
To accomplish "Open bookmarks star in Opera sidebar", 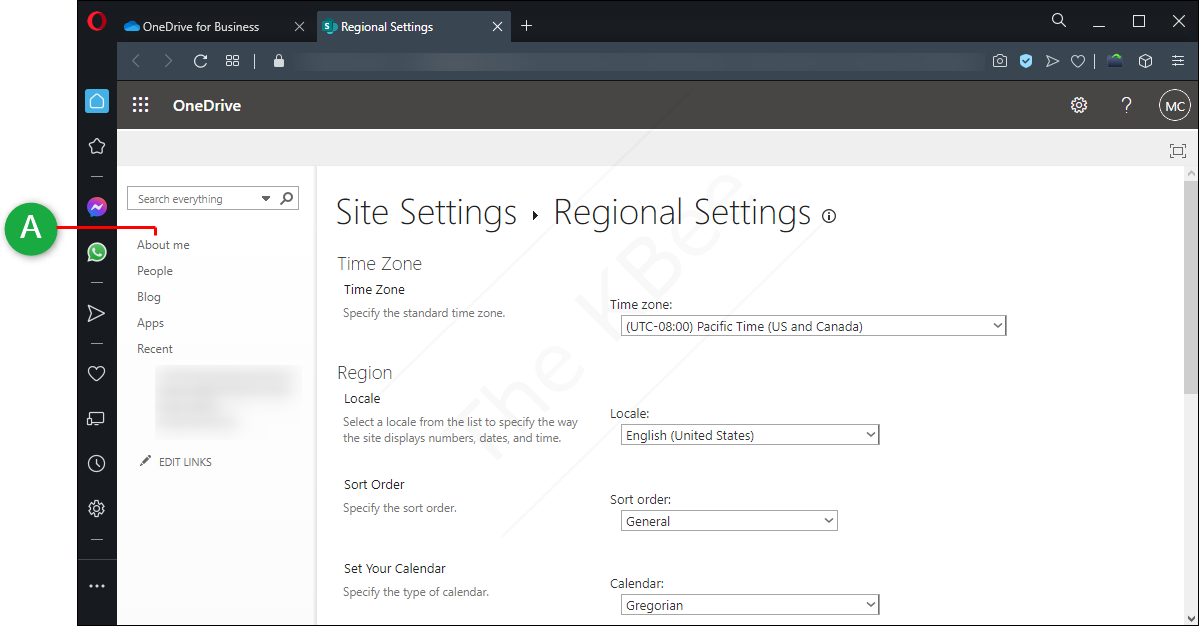I will [96, 146].
